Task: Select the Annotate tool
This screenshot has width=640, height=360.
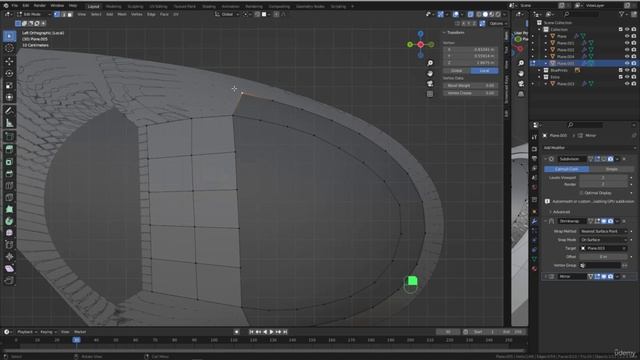Action: tap(9, 111)
